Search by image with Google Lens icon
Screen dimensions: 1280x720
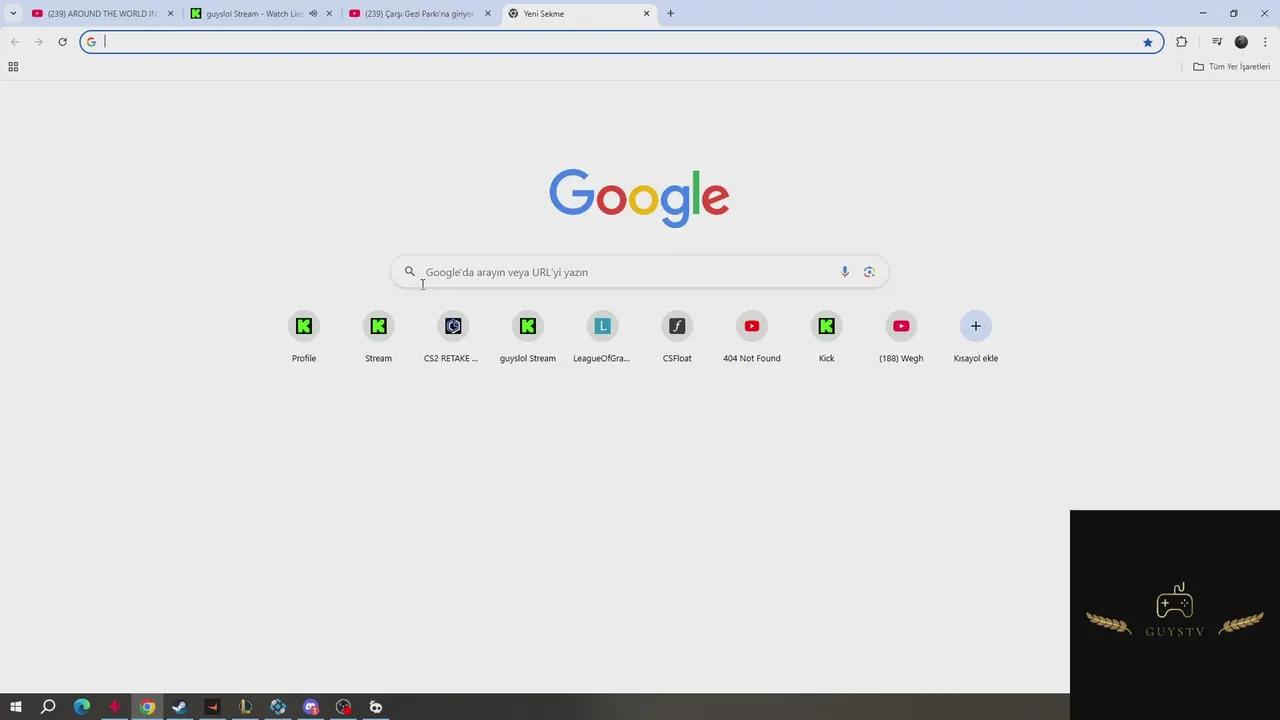click(x=869, y=272)
